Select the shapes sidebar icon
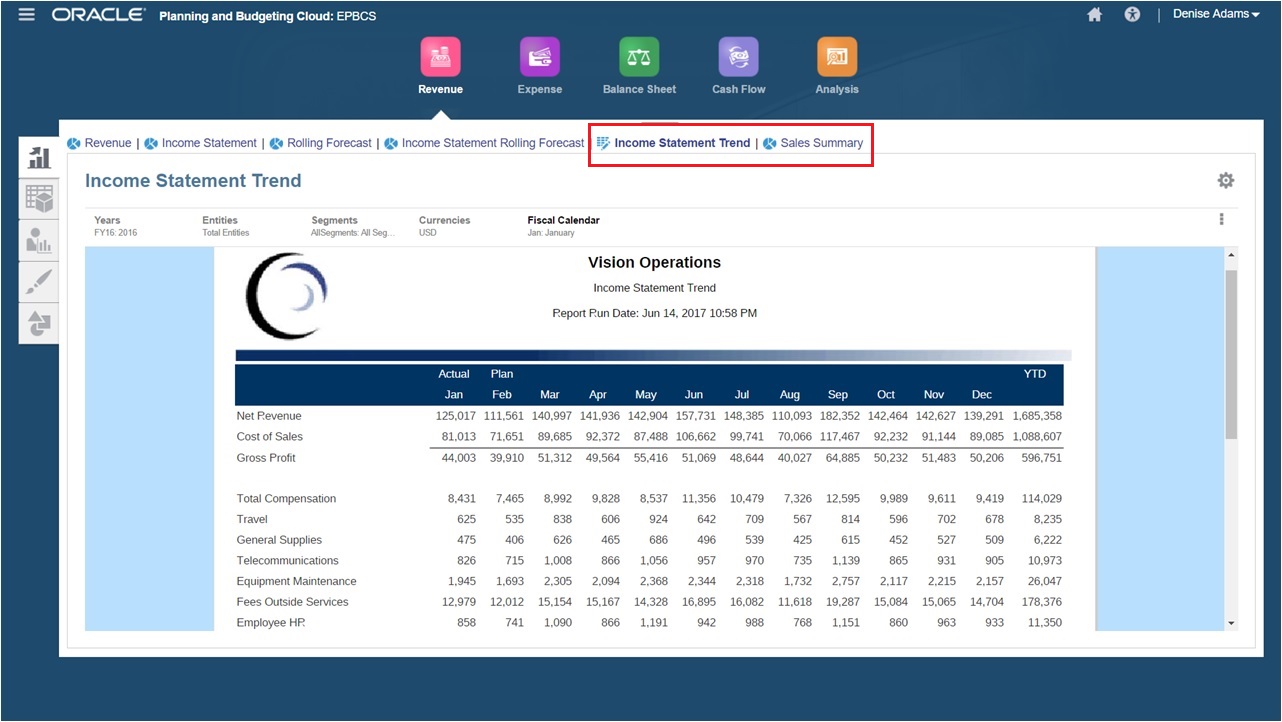1282x722 pixels. (39, 324)
